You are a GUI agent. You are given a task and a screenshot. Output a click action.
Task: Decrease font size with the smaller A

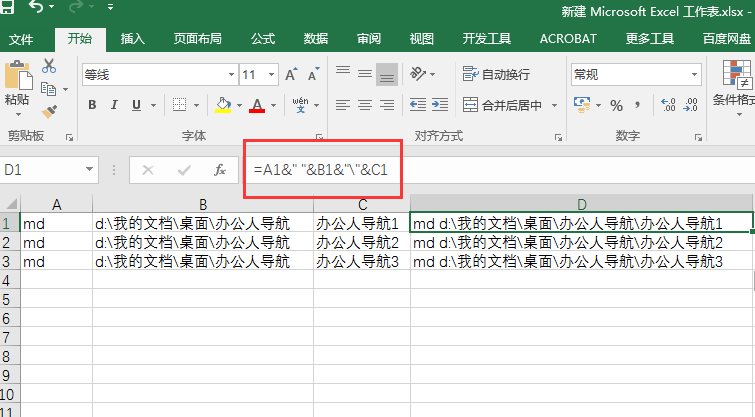[x=314, y=75]
